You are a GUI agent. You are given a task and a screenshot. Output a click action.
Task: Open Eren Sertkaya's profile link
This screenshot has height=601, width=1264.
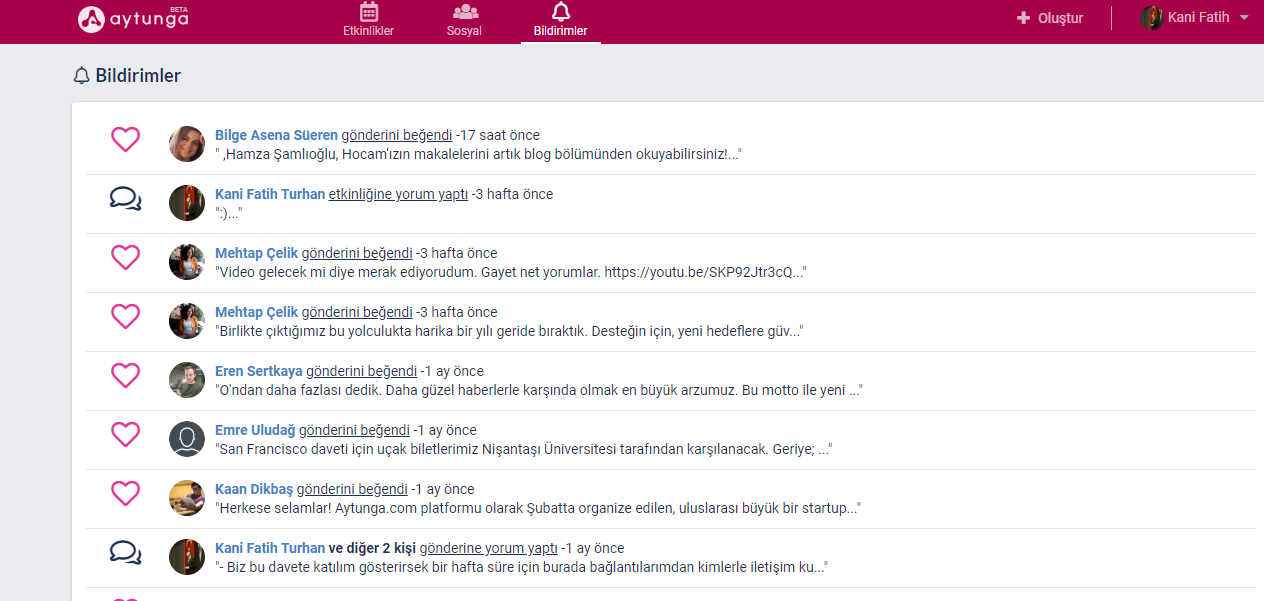click(x=259, y=371)
